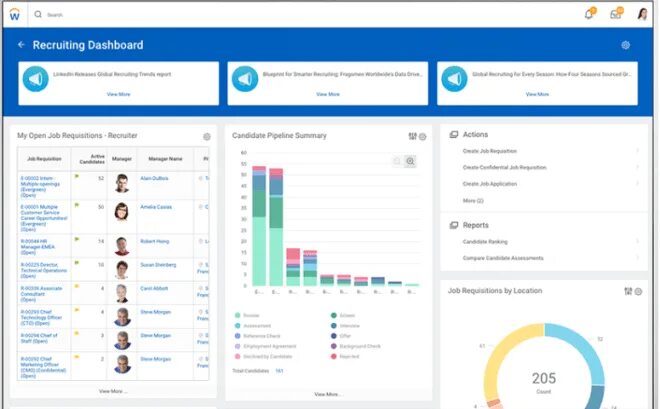Open the Create Confidential Job Requisition action

504,167
